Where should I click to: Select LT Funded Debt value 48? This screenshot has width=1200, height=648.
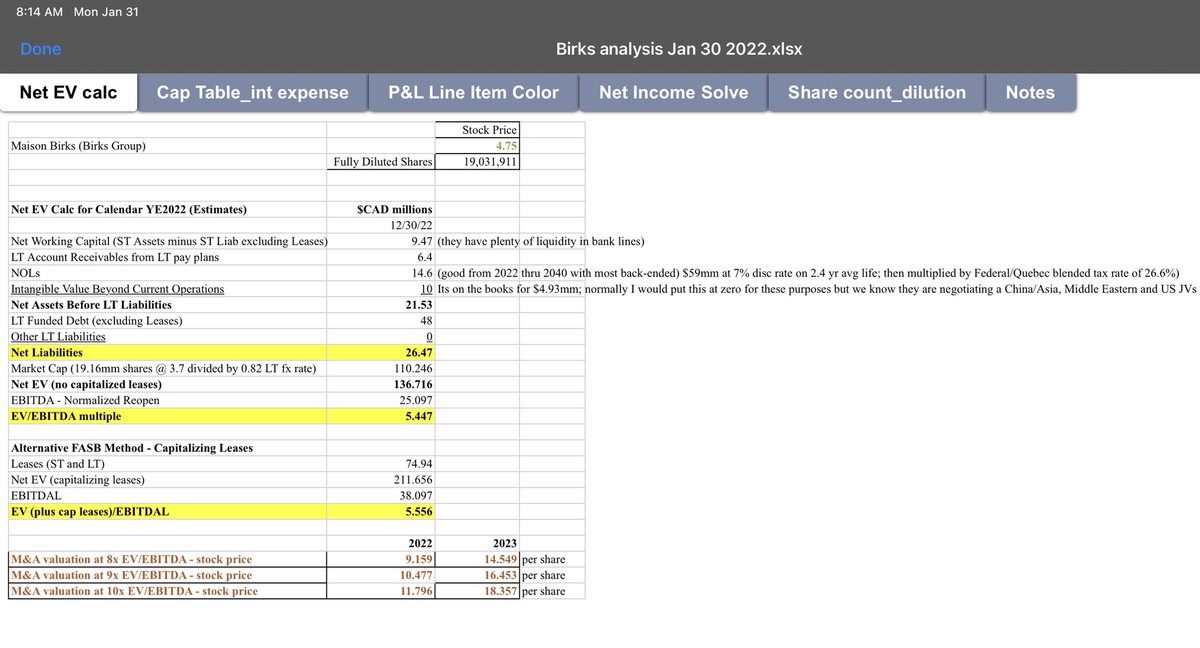tap(381, 320)
